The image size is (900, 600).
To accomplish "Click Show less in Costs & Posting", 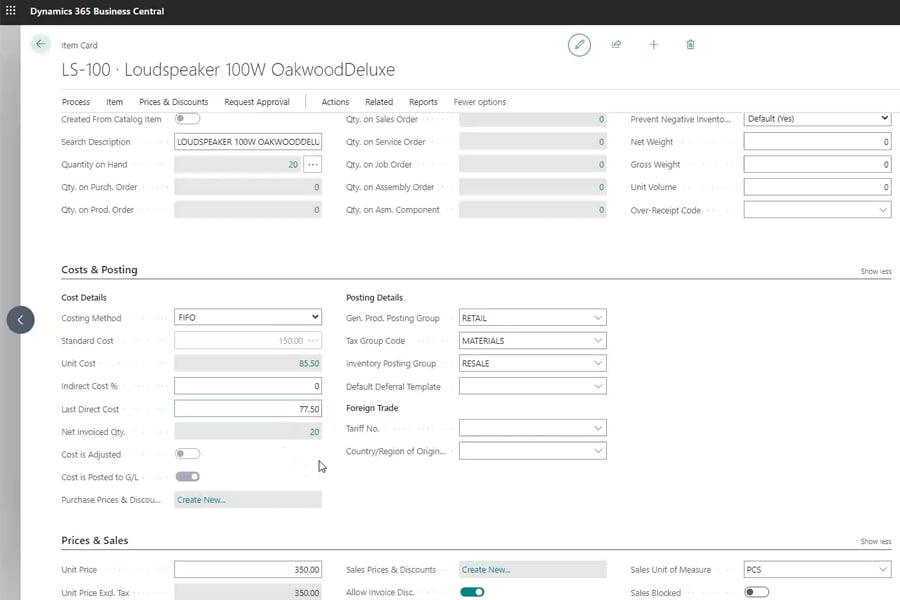I will (x=875, y=271).
